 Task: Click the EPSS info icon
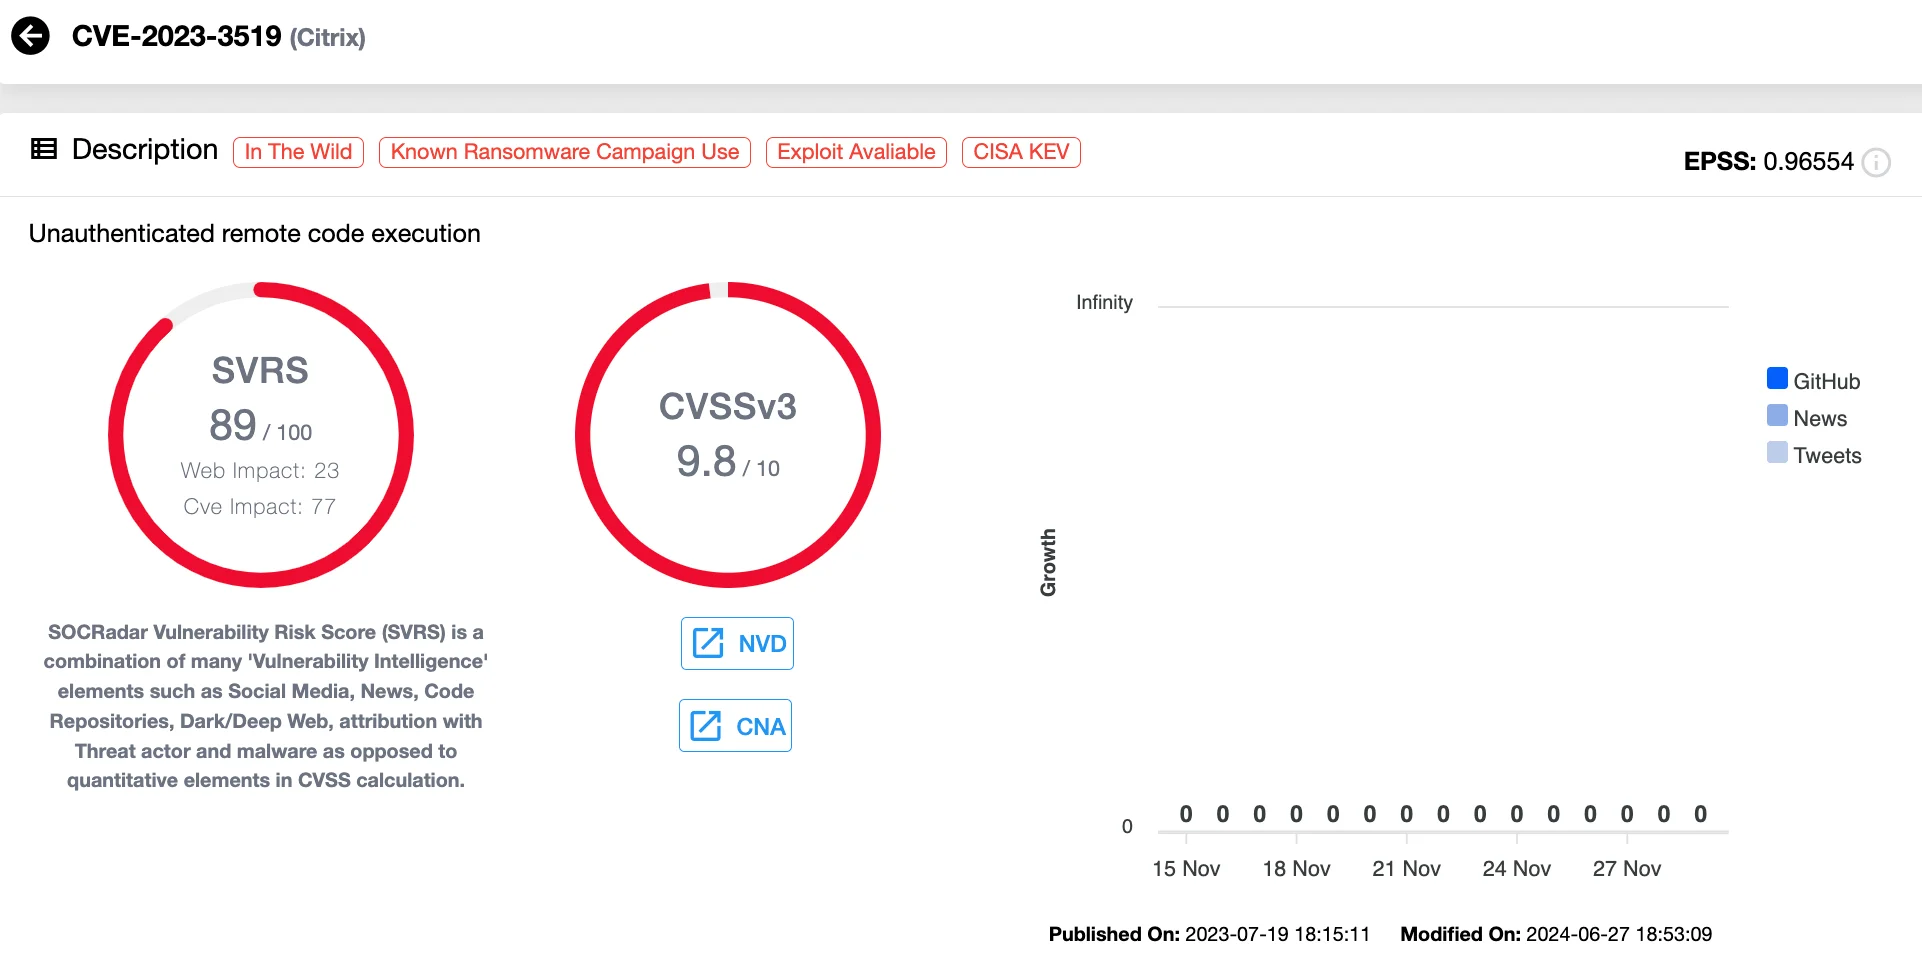point(1877,162)
